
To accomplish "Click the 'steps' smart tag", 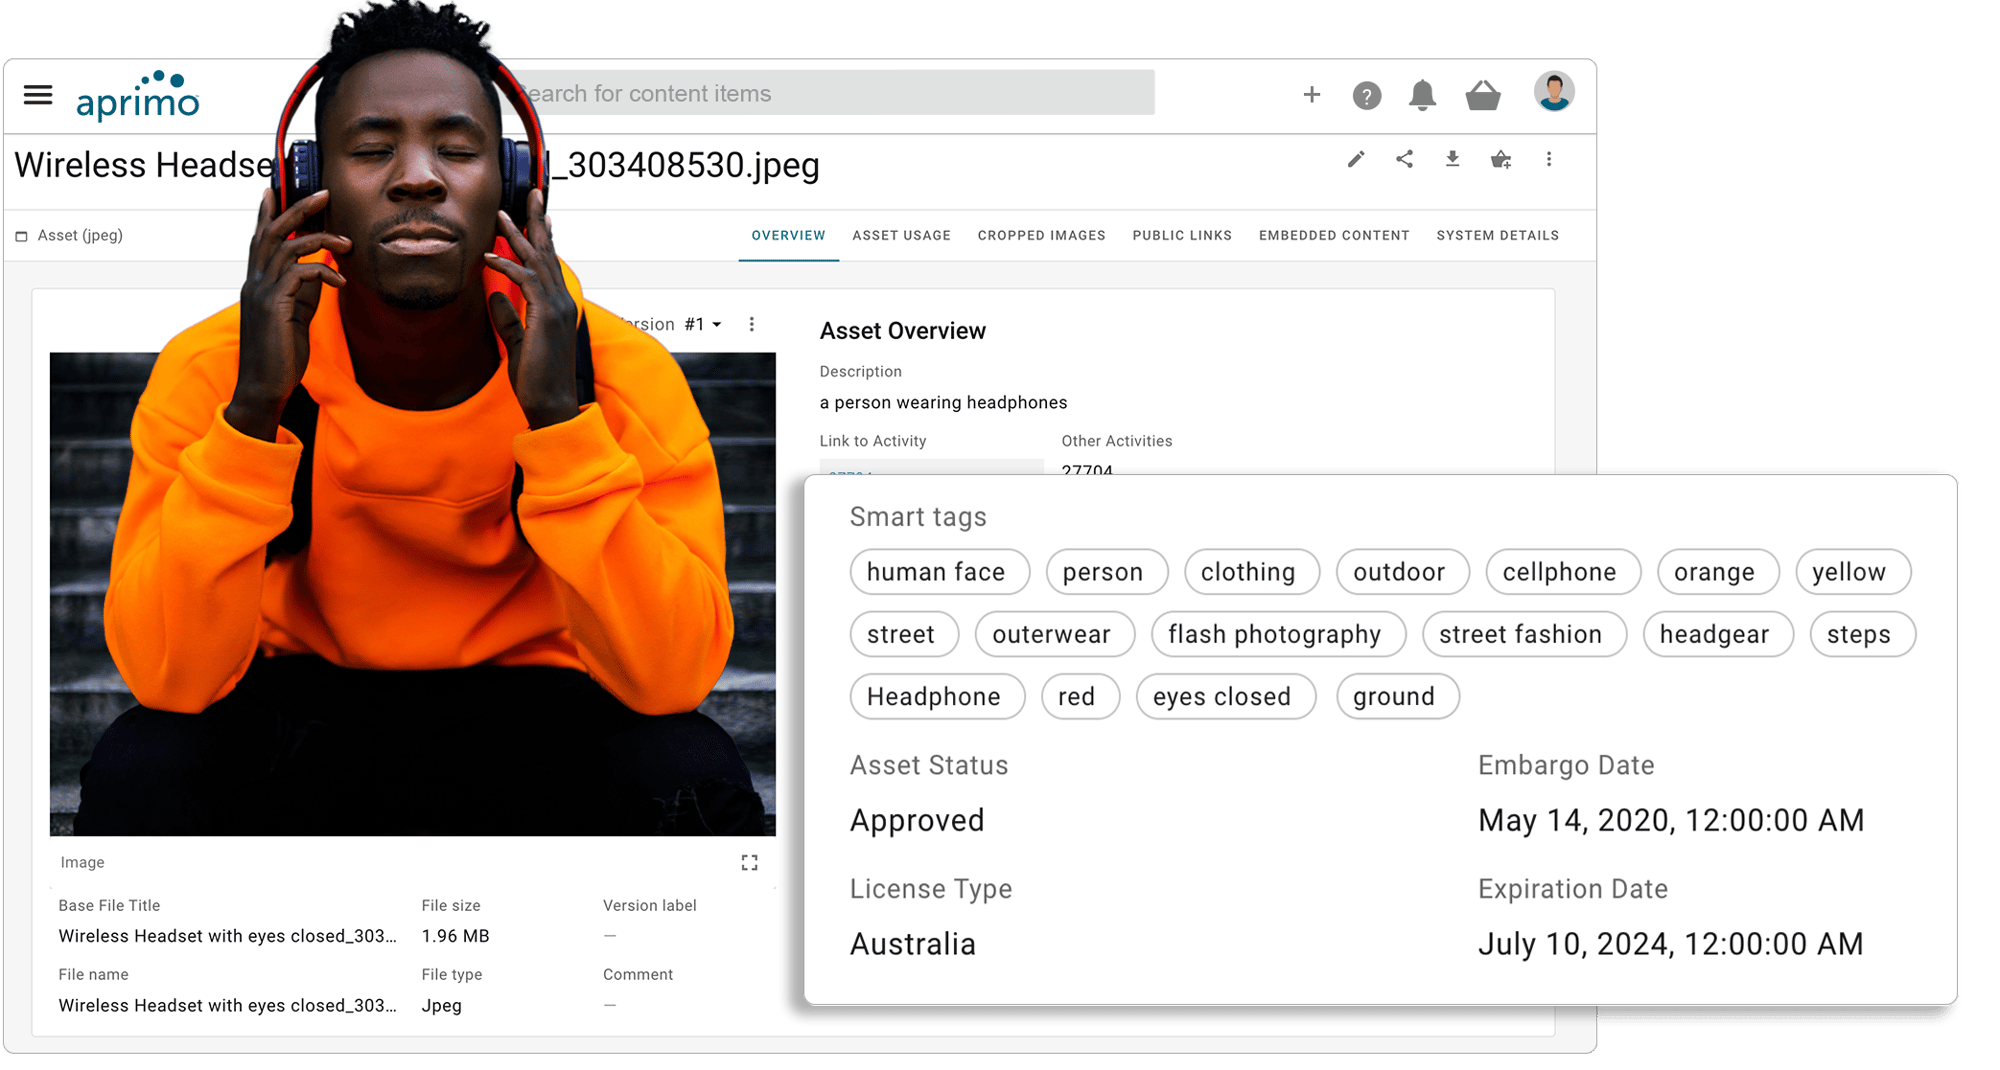I will (1862, 634).
